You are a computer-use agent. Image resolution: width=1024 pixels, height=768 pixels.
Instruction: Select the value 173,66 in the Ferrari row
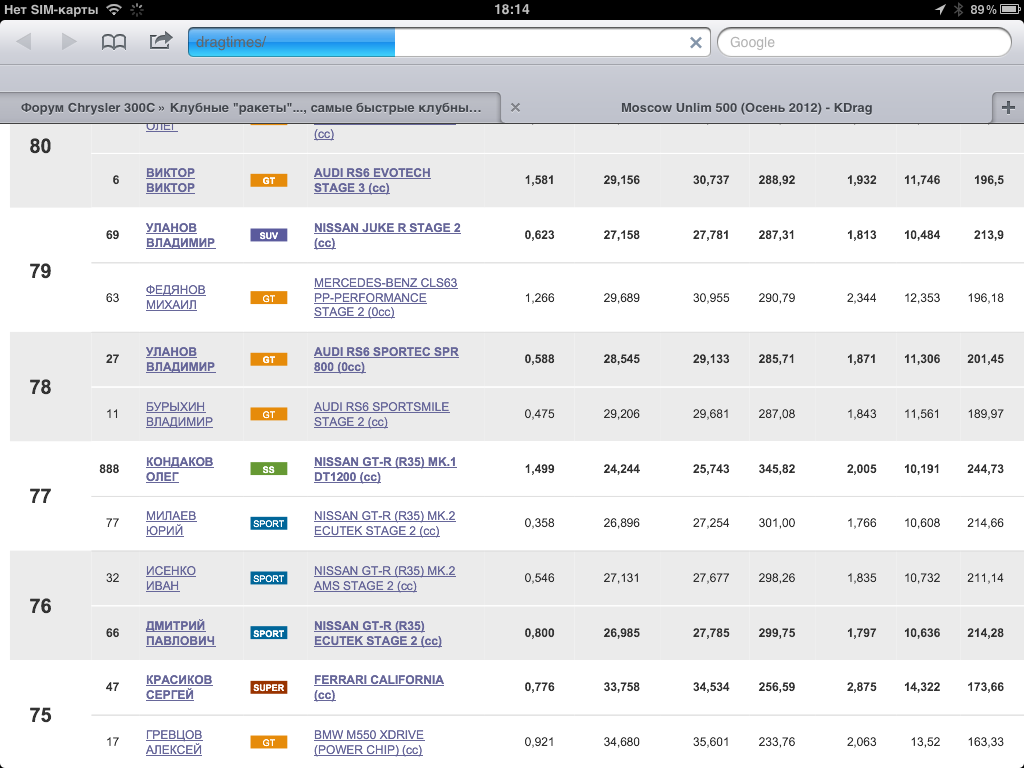coord(985,687)
